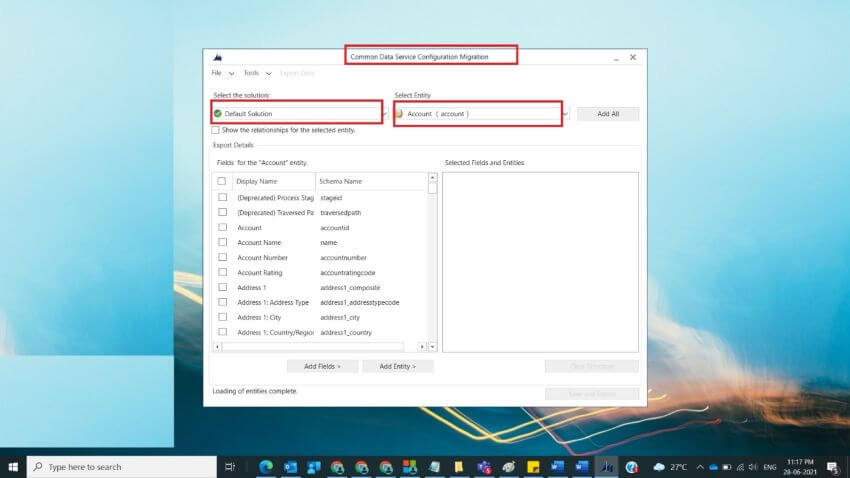Click the entity icon beside Account ( account )
Image resolution: width=850 pixels, height=478 pixels.
point(400,114)
